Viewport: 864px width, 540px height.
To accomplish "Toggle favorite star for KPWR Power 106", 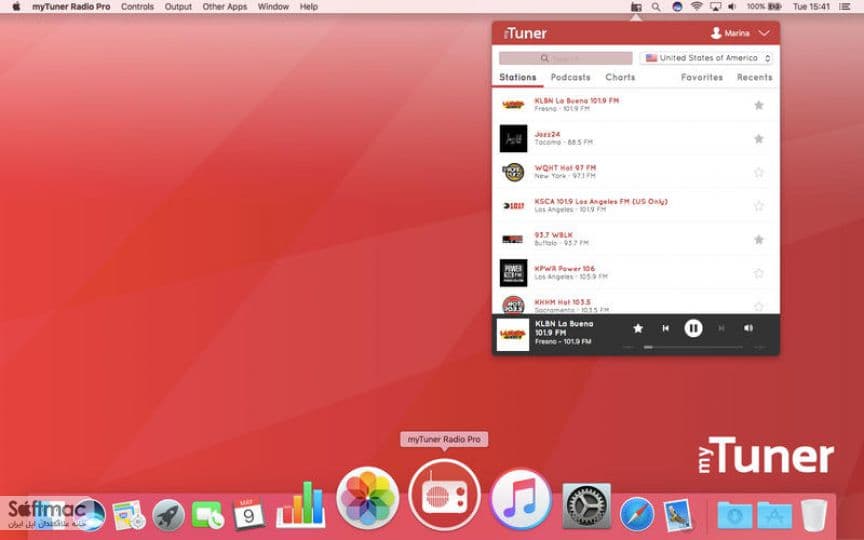I will pyautogui.click(x=759, y=273).
